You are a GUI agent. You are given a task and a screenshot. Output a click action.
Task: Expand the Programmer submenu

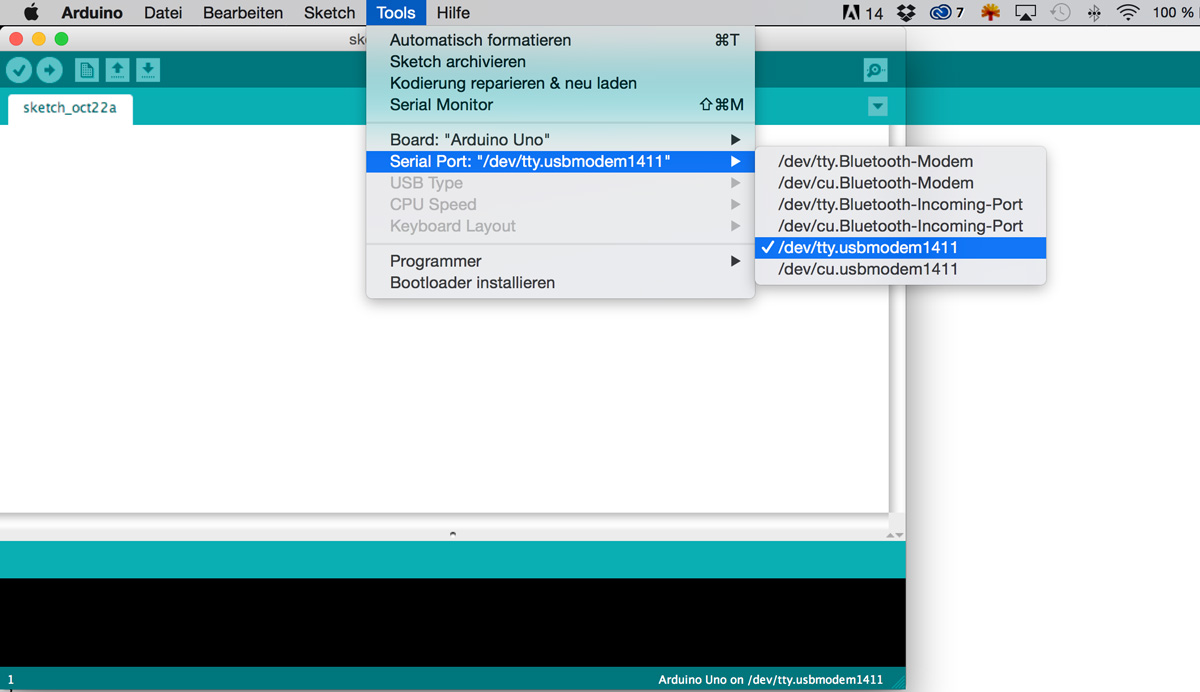(560, 261)
